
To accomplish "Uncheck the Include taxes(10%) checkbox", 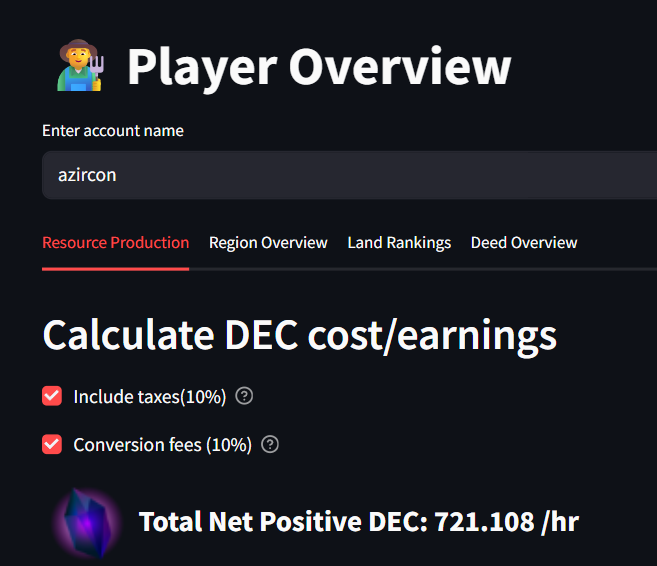I will click(52, 396).
